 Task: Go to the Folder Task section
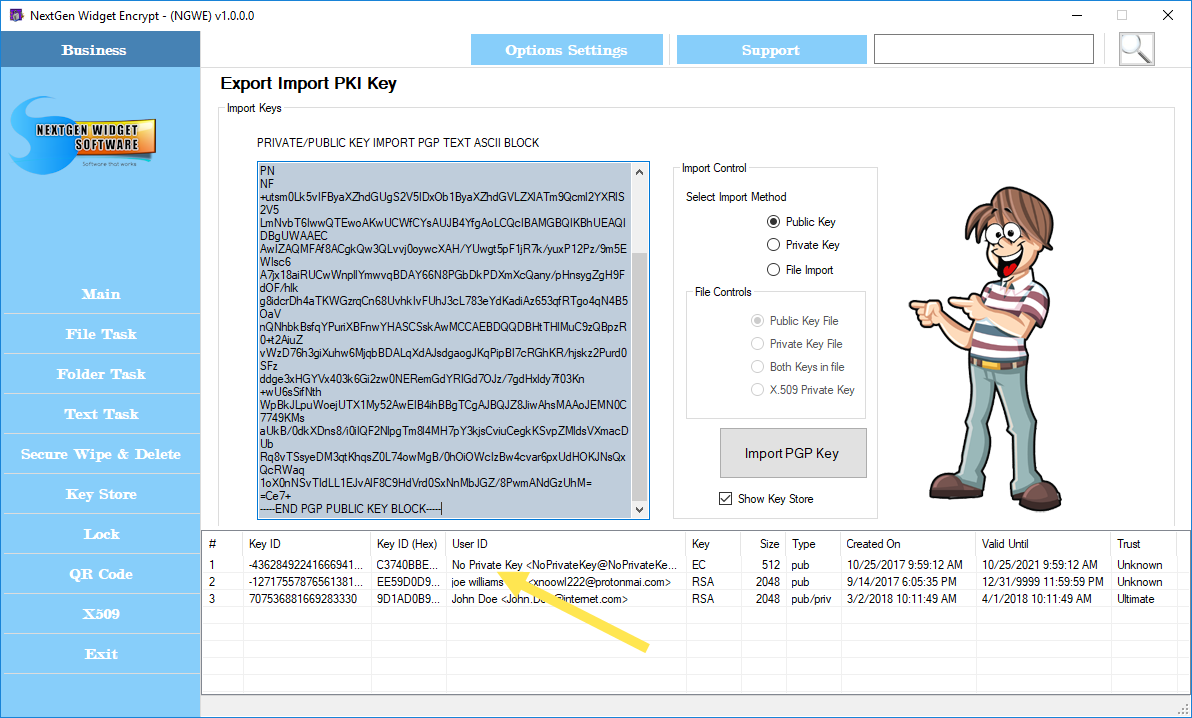[101, 374]
